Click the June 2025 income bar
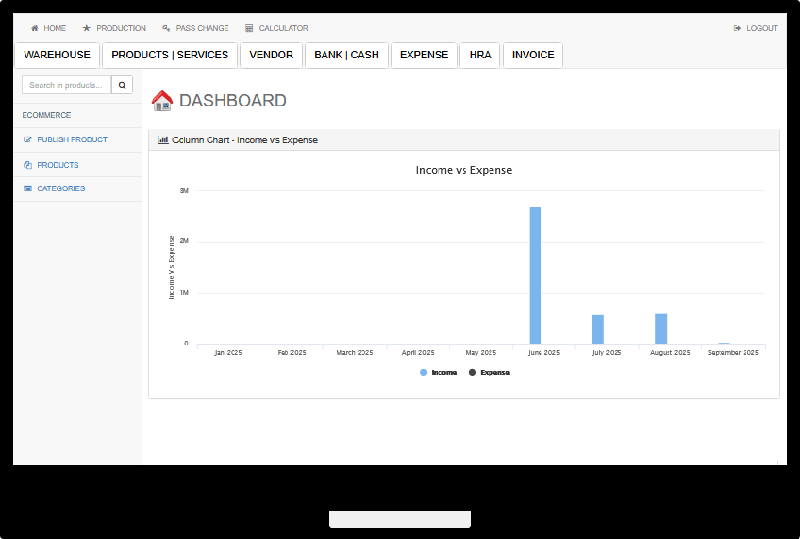 click(x=535, y=275)
